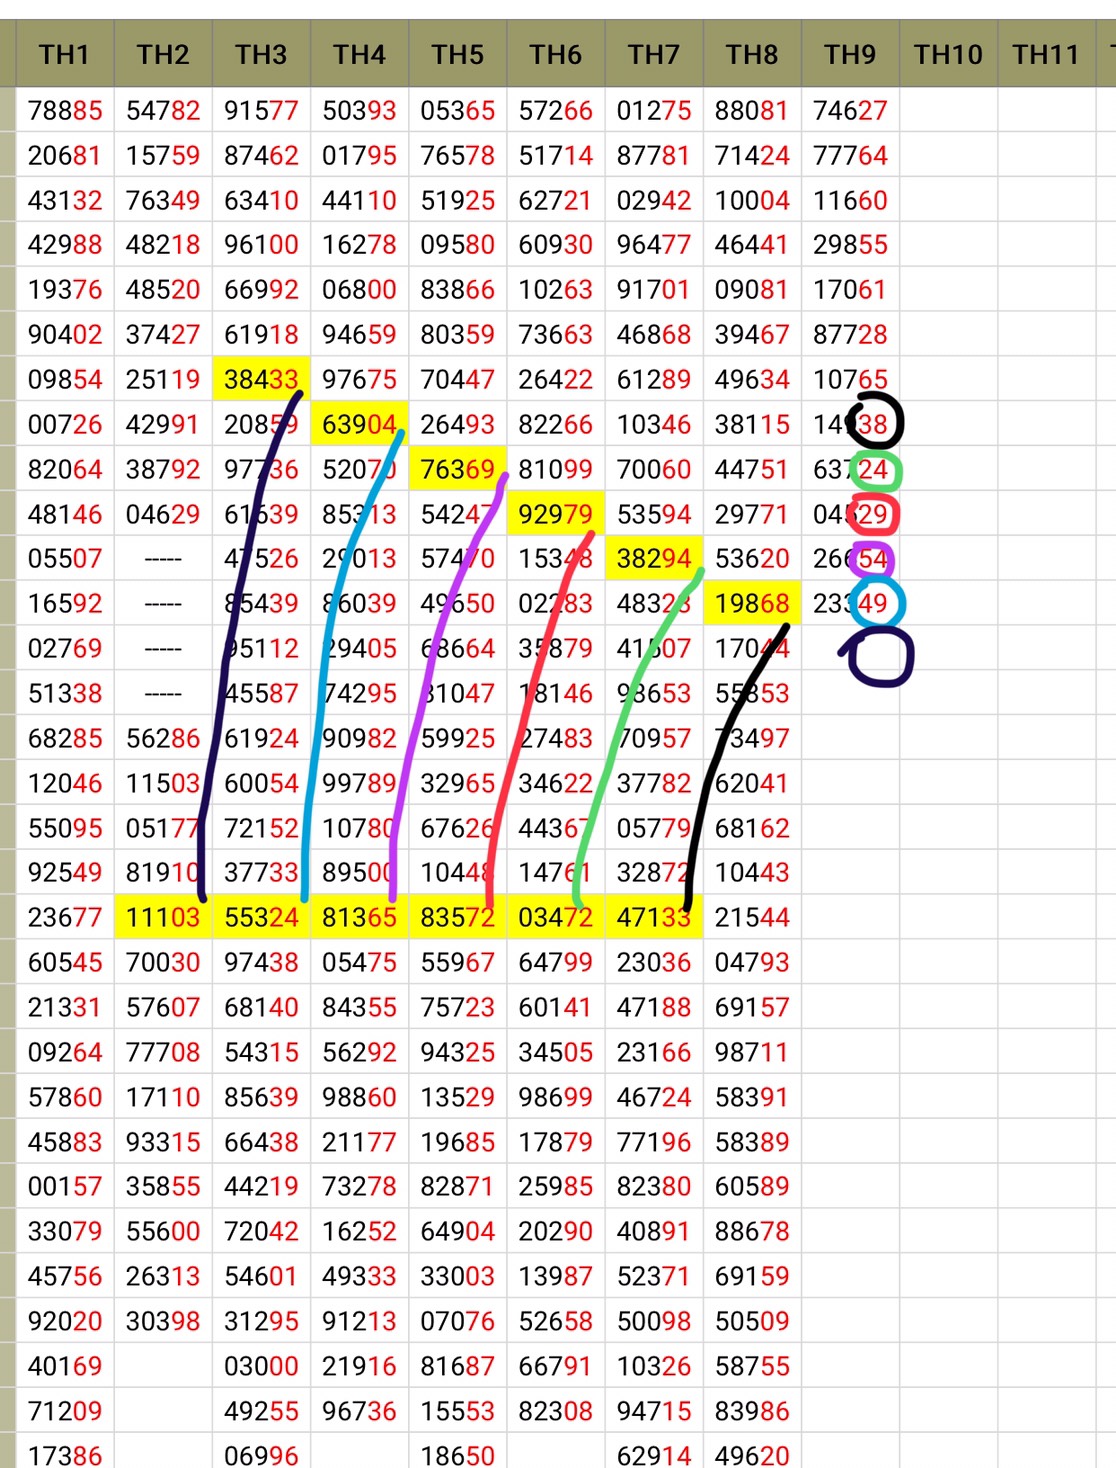This screenshot has height=1468, width=1116.
Task: Select the cell with 70030
Action: (163, 962)
